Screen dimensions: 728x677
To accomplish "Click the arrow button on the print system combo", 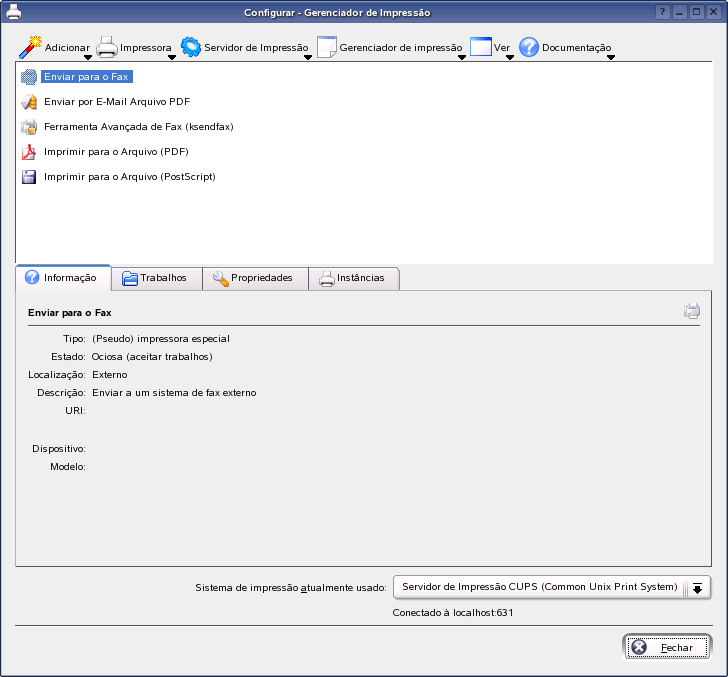I will point(697,588).
